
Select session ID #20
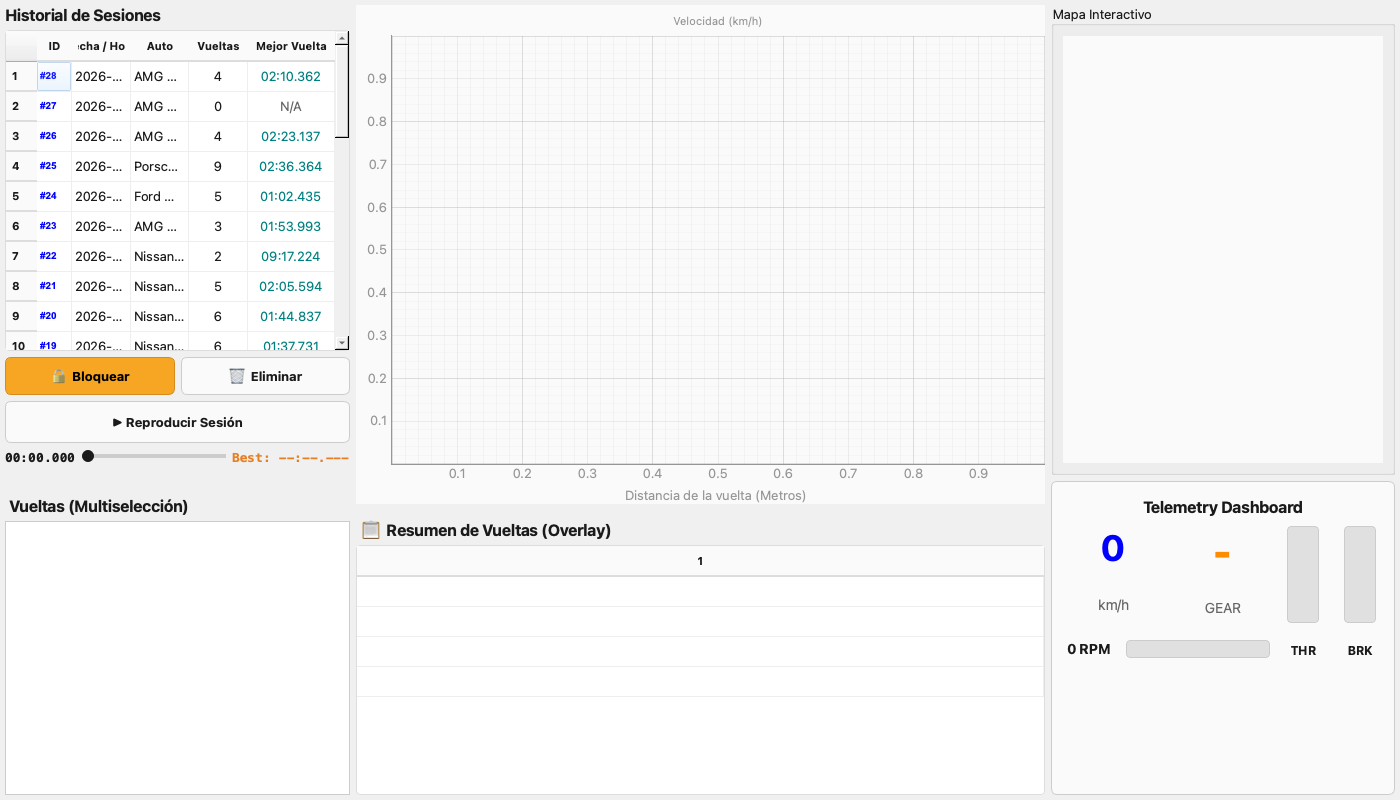pyautogui.click(x=54, y=316)
